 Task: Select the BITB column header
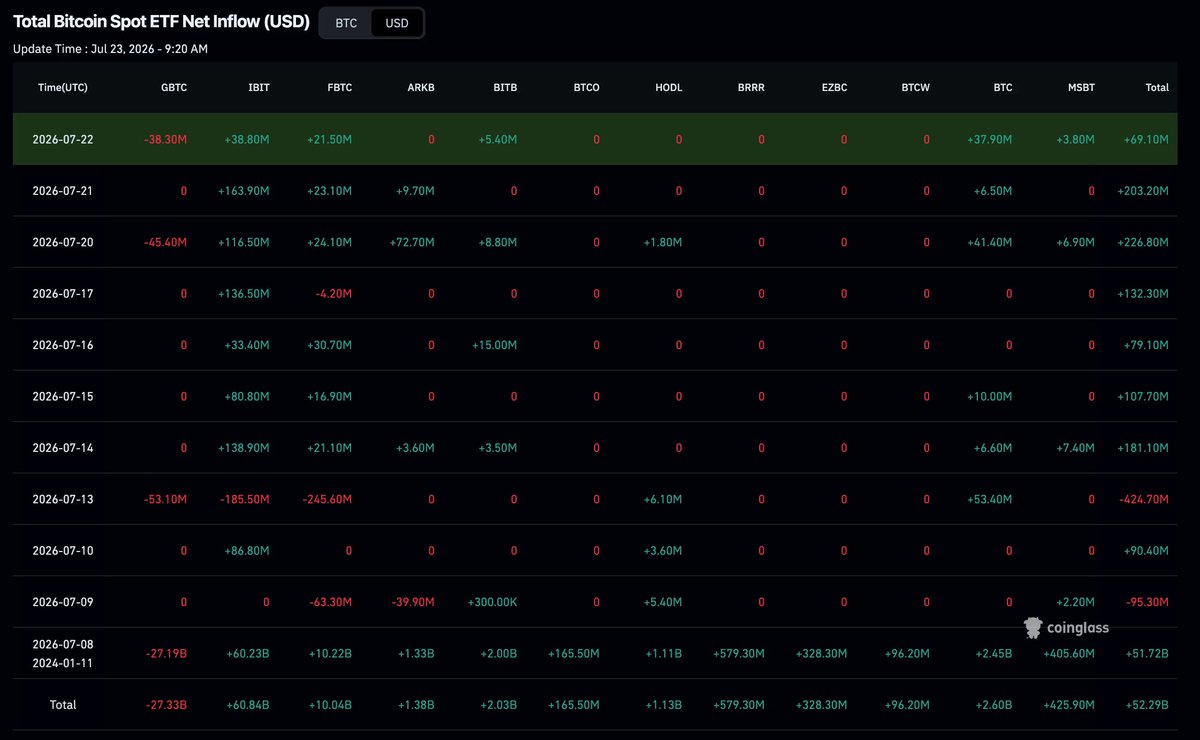click(505, 88)
